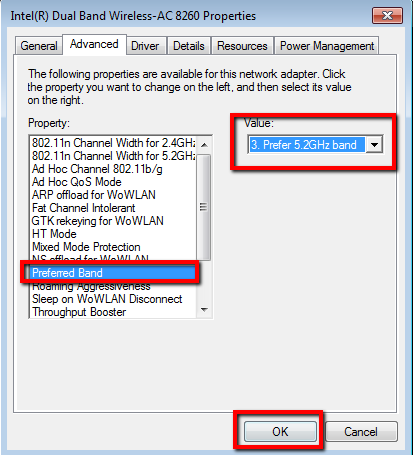Switch to the Resources tab

point(242,46)
